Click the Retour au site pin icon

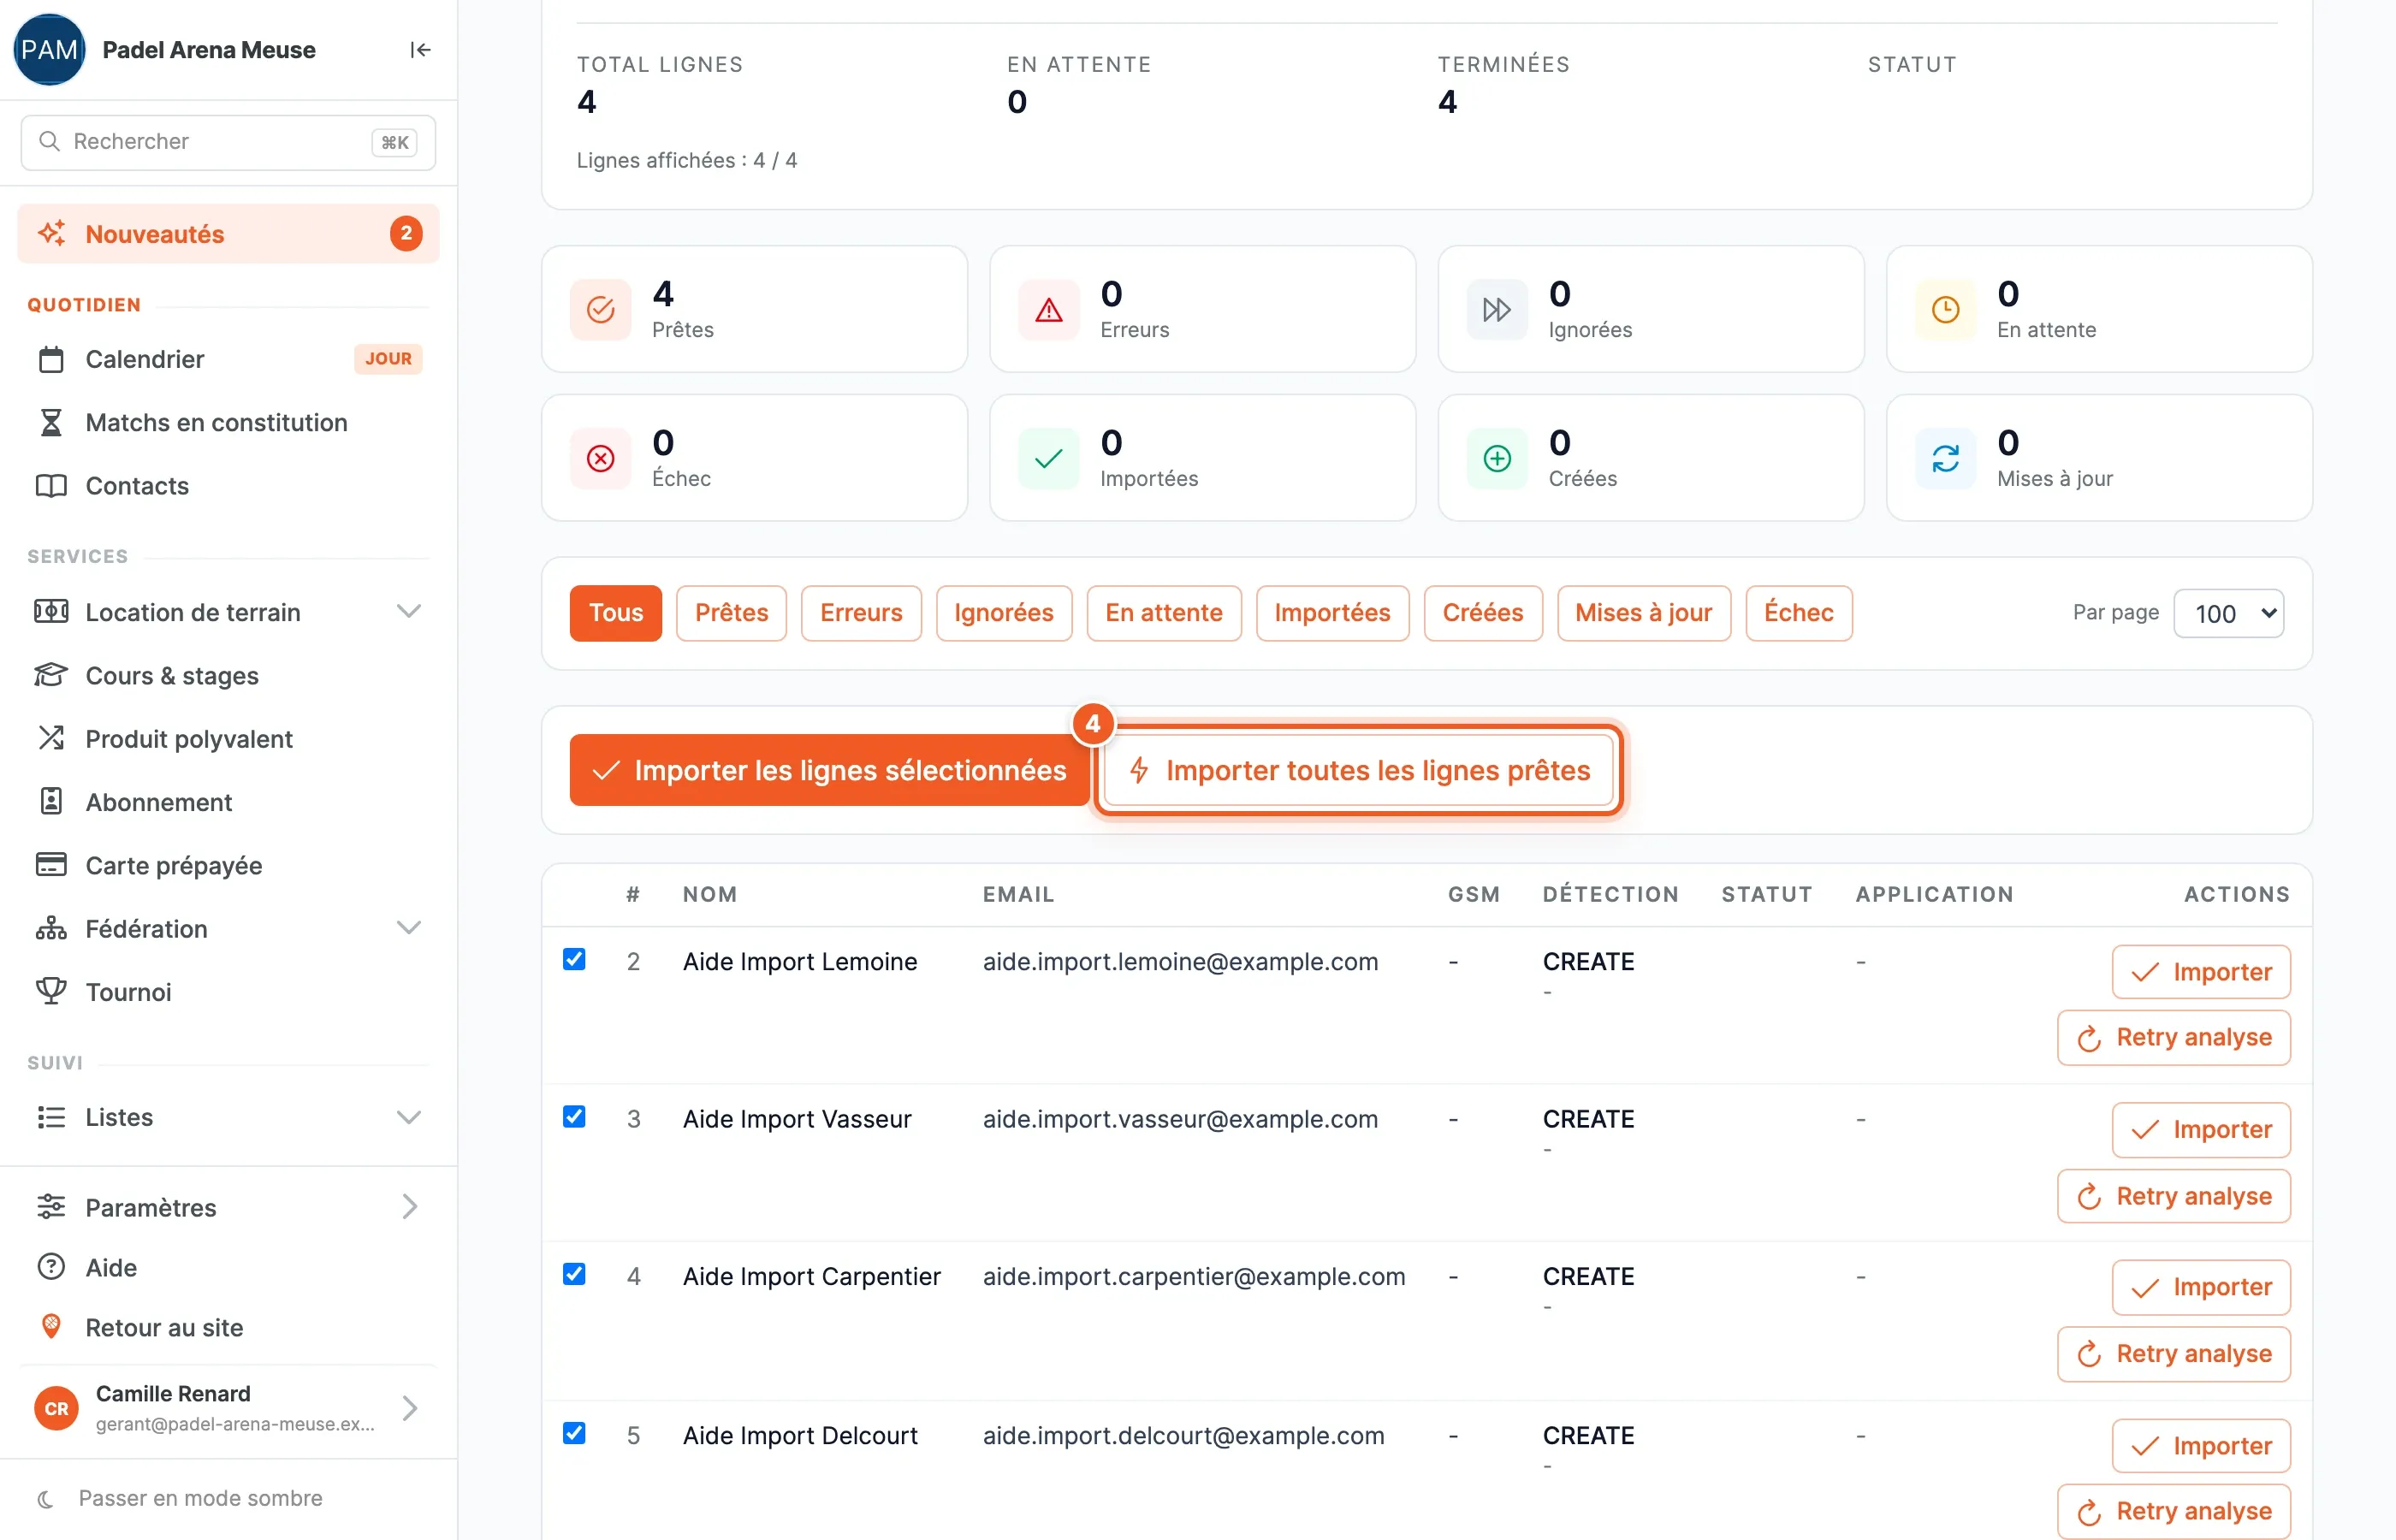click(51, 1327)
